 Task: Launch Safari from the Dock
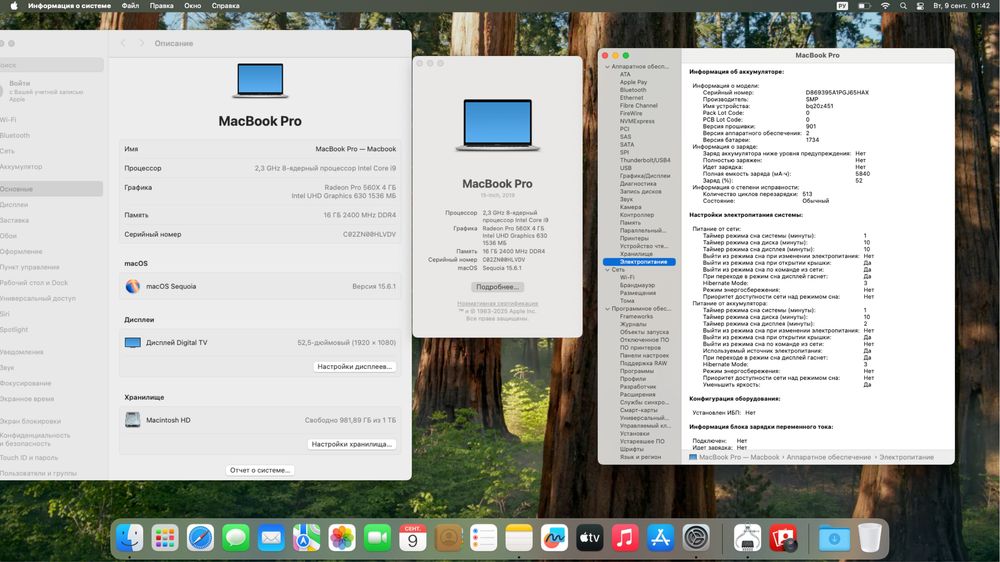coord(200,538)
